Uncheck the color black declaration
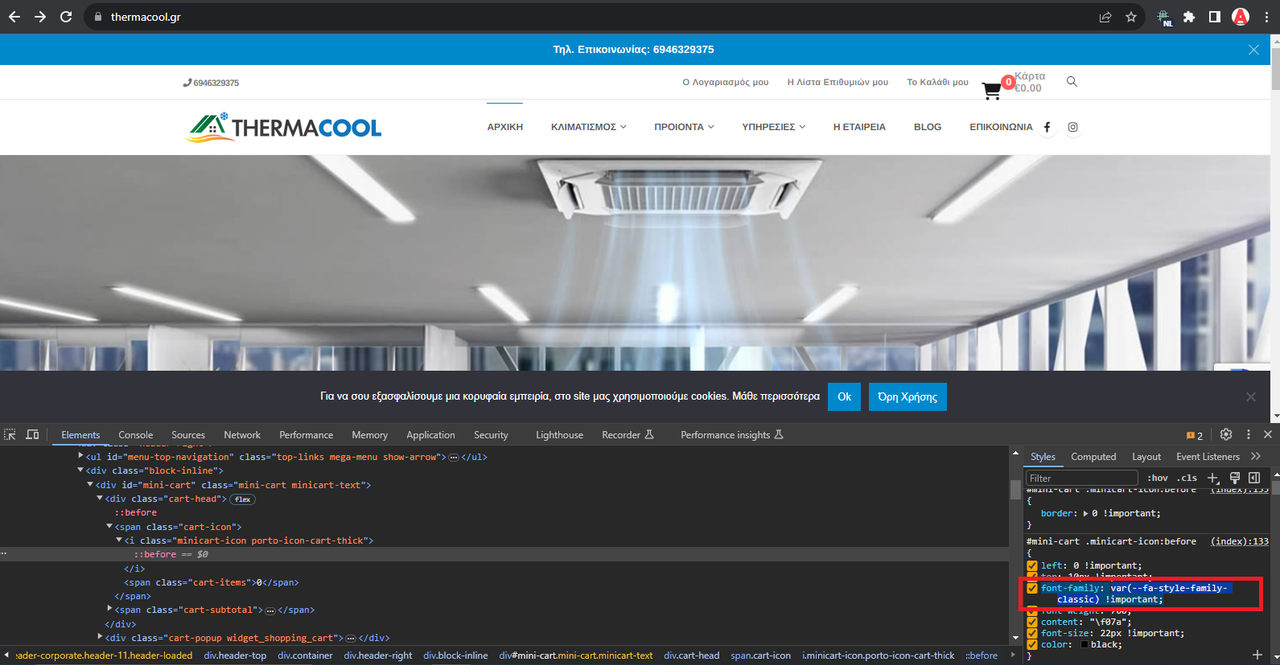Screen dimensions: 1280x665 (x=1033, y=644)
